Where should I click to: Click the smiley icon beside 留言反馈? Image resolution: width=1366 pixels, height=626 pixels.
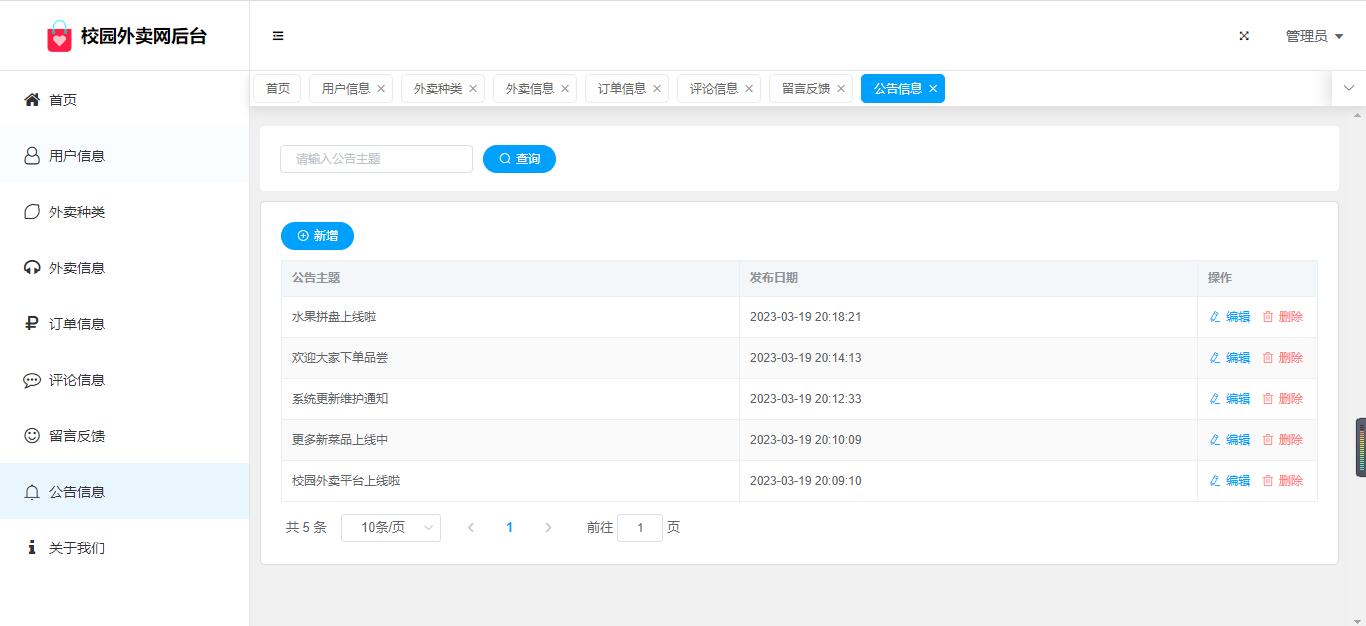(32, 436)
